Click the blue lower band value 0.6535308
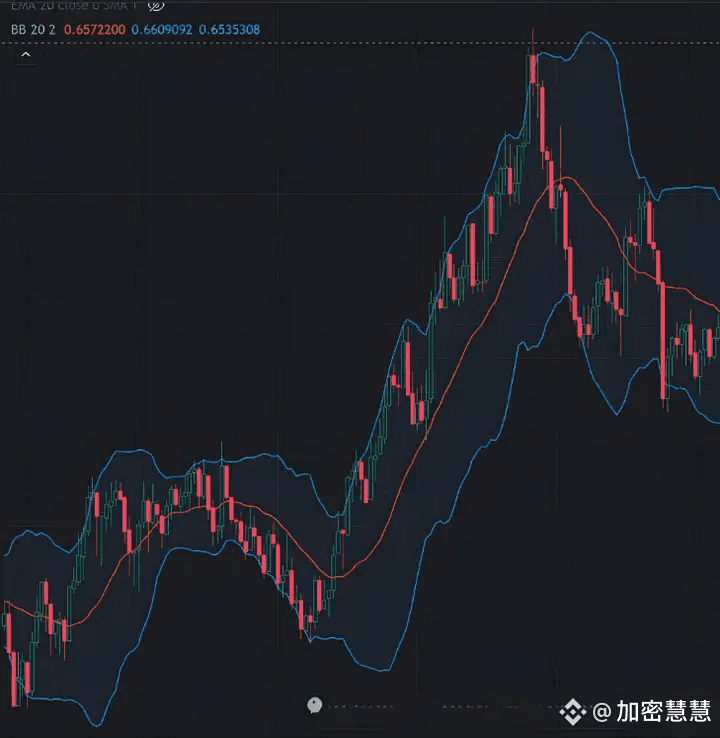Image resolution: width=720 pixels, height=738 pixels. click(229, 30)
